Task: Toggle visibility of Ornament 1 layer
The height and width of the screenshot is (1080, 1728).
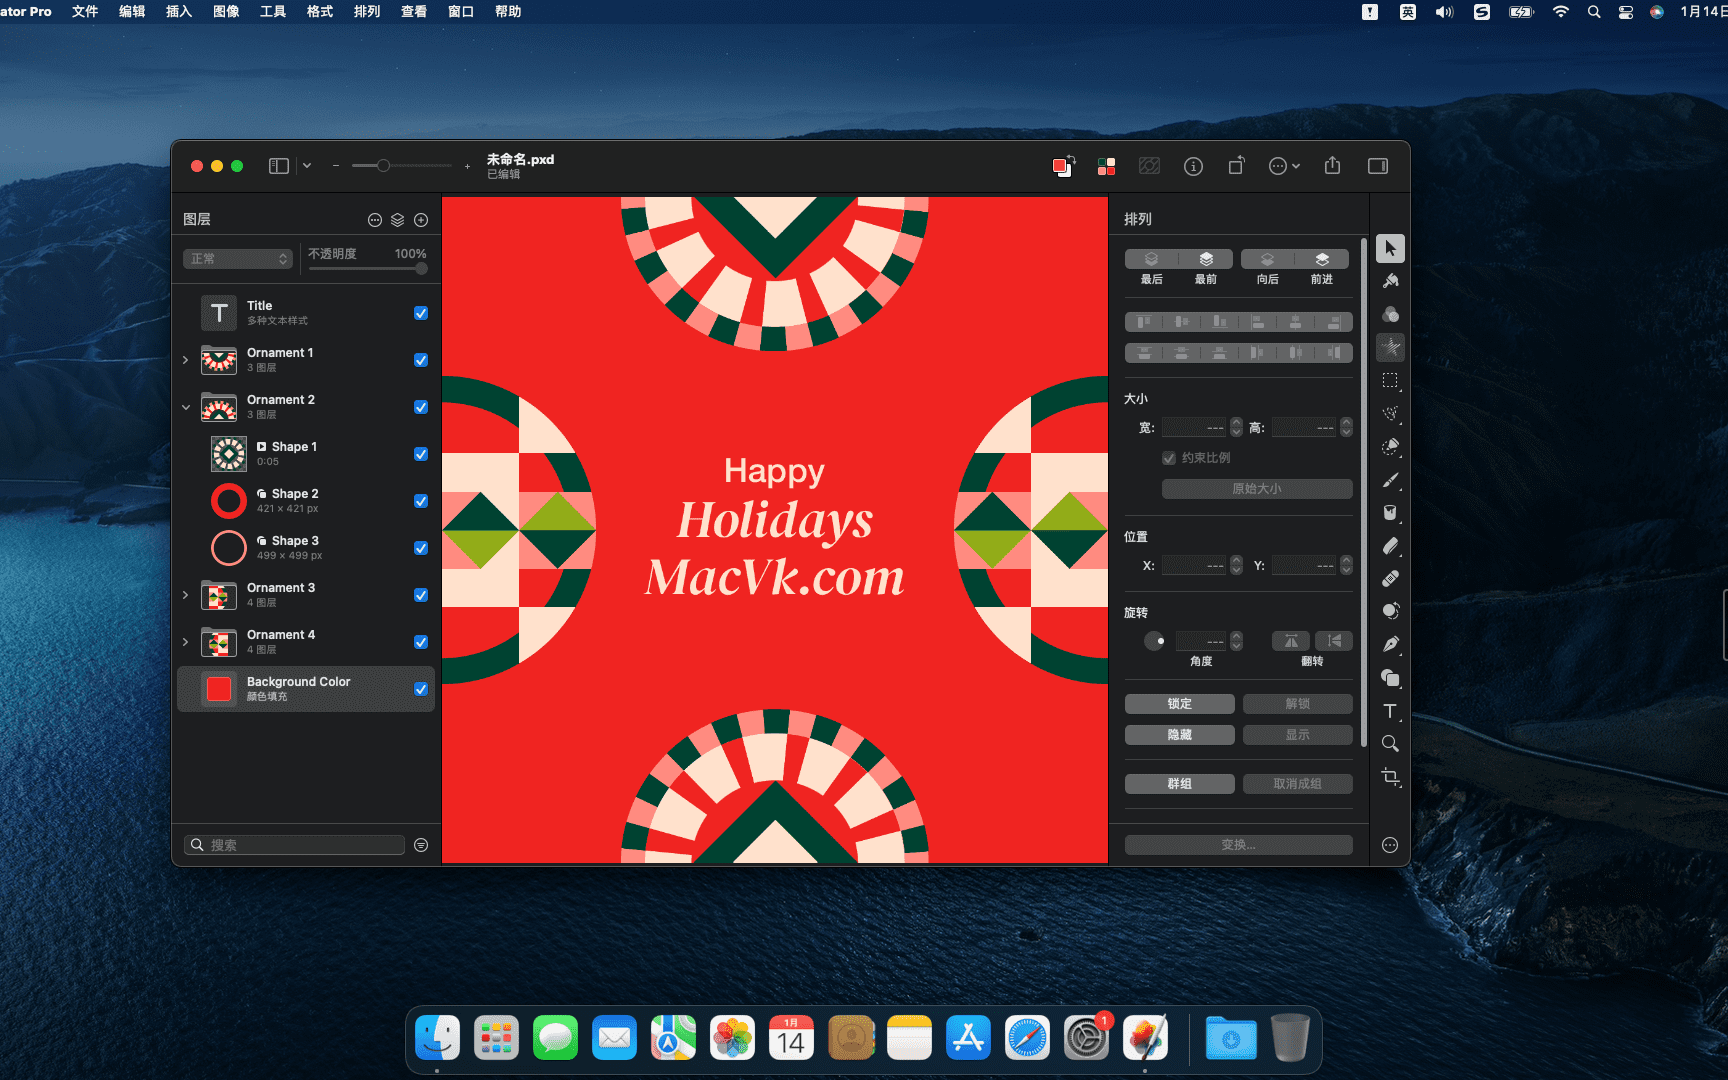Action: click(x=421, y=360)
